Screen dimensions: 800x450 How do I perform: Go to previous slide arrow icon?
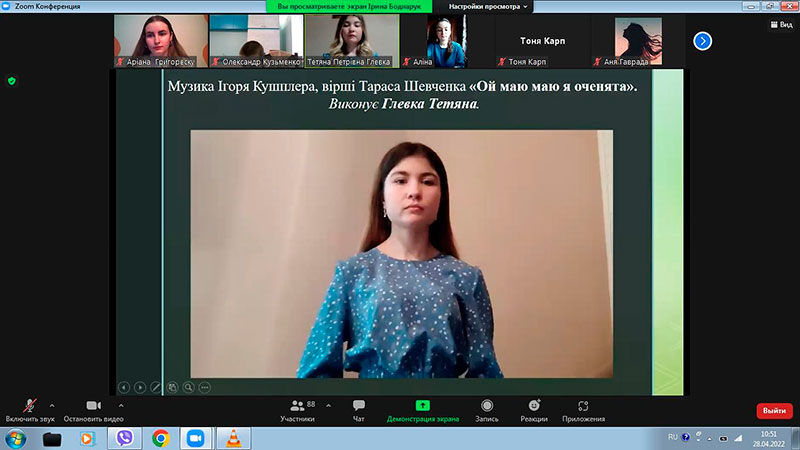click(123, 387)
